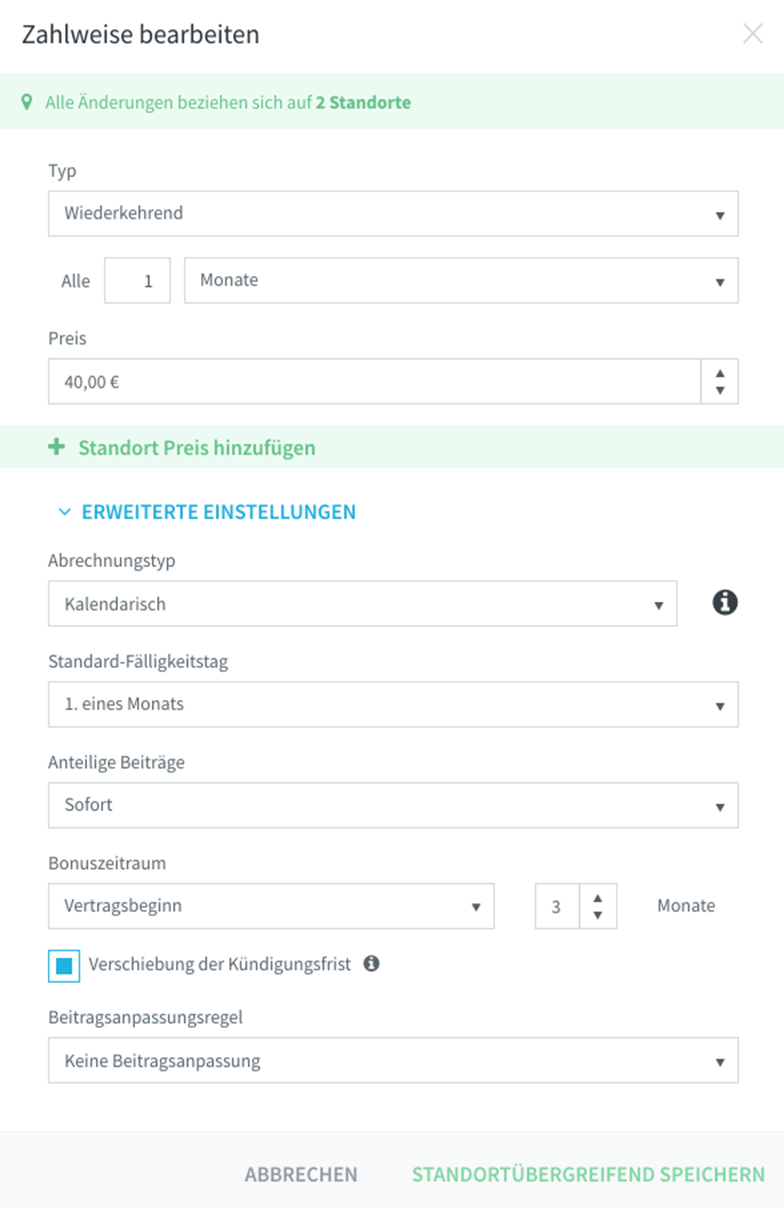Open the Standard-Fälligkeitstag dropdown
The height and width of the screenshot is (1208, 784).
393,704
